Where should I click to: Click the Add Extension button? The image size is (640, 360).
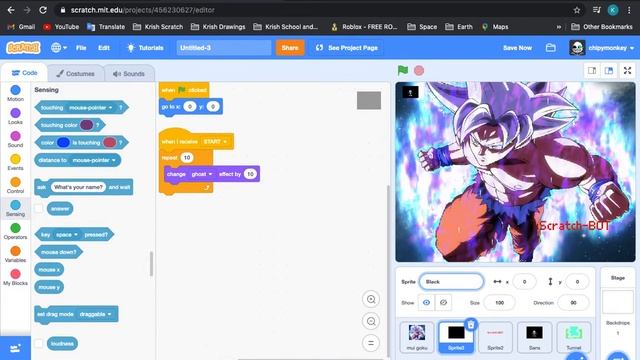pyautogui.click(x=16, y=348)
